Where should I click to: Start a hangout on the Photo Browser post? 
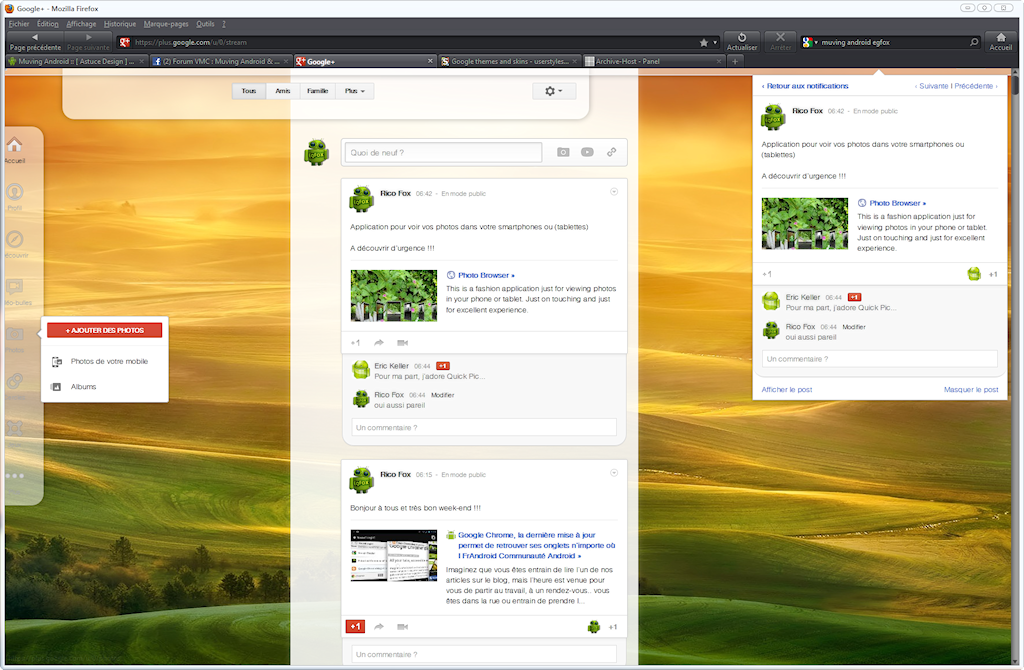402,343
